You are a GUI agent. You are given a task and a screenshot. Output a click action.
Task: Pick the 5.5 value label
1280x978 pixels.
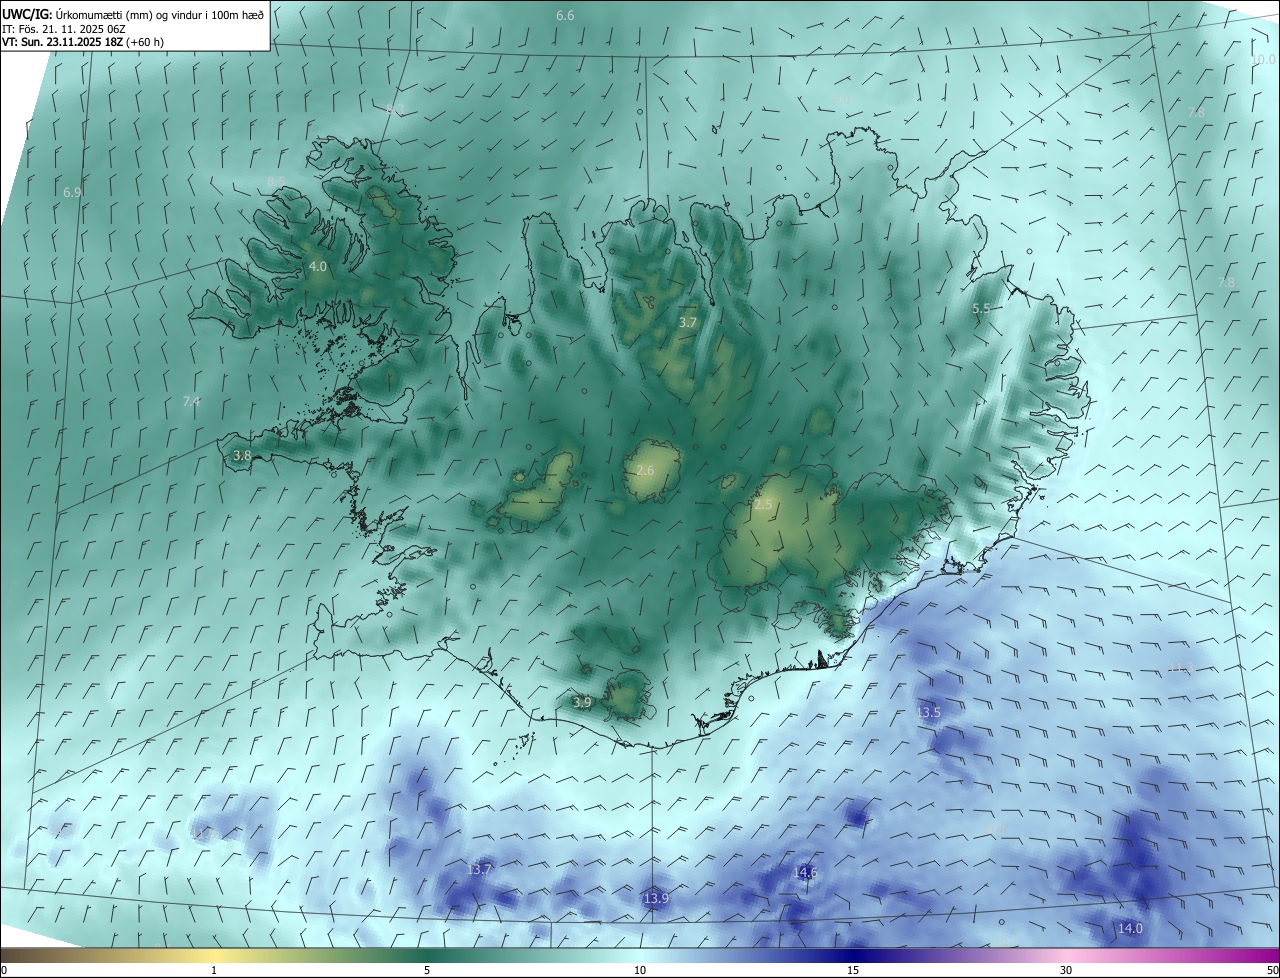[981, 309]
